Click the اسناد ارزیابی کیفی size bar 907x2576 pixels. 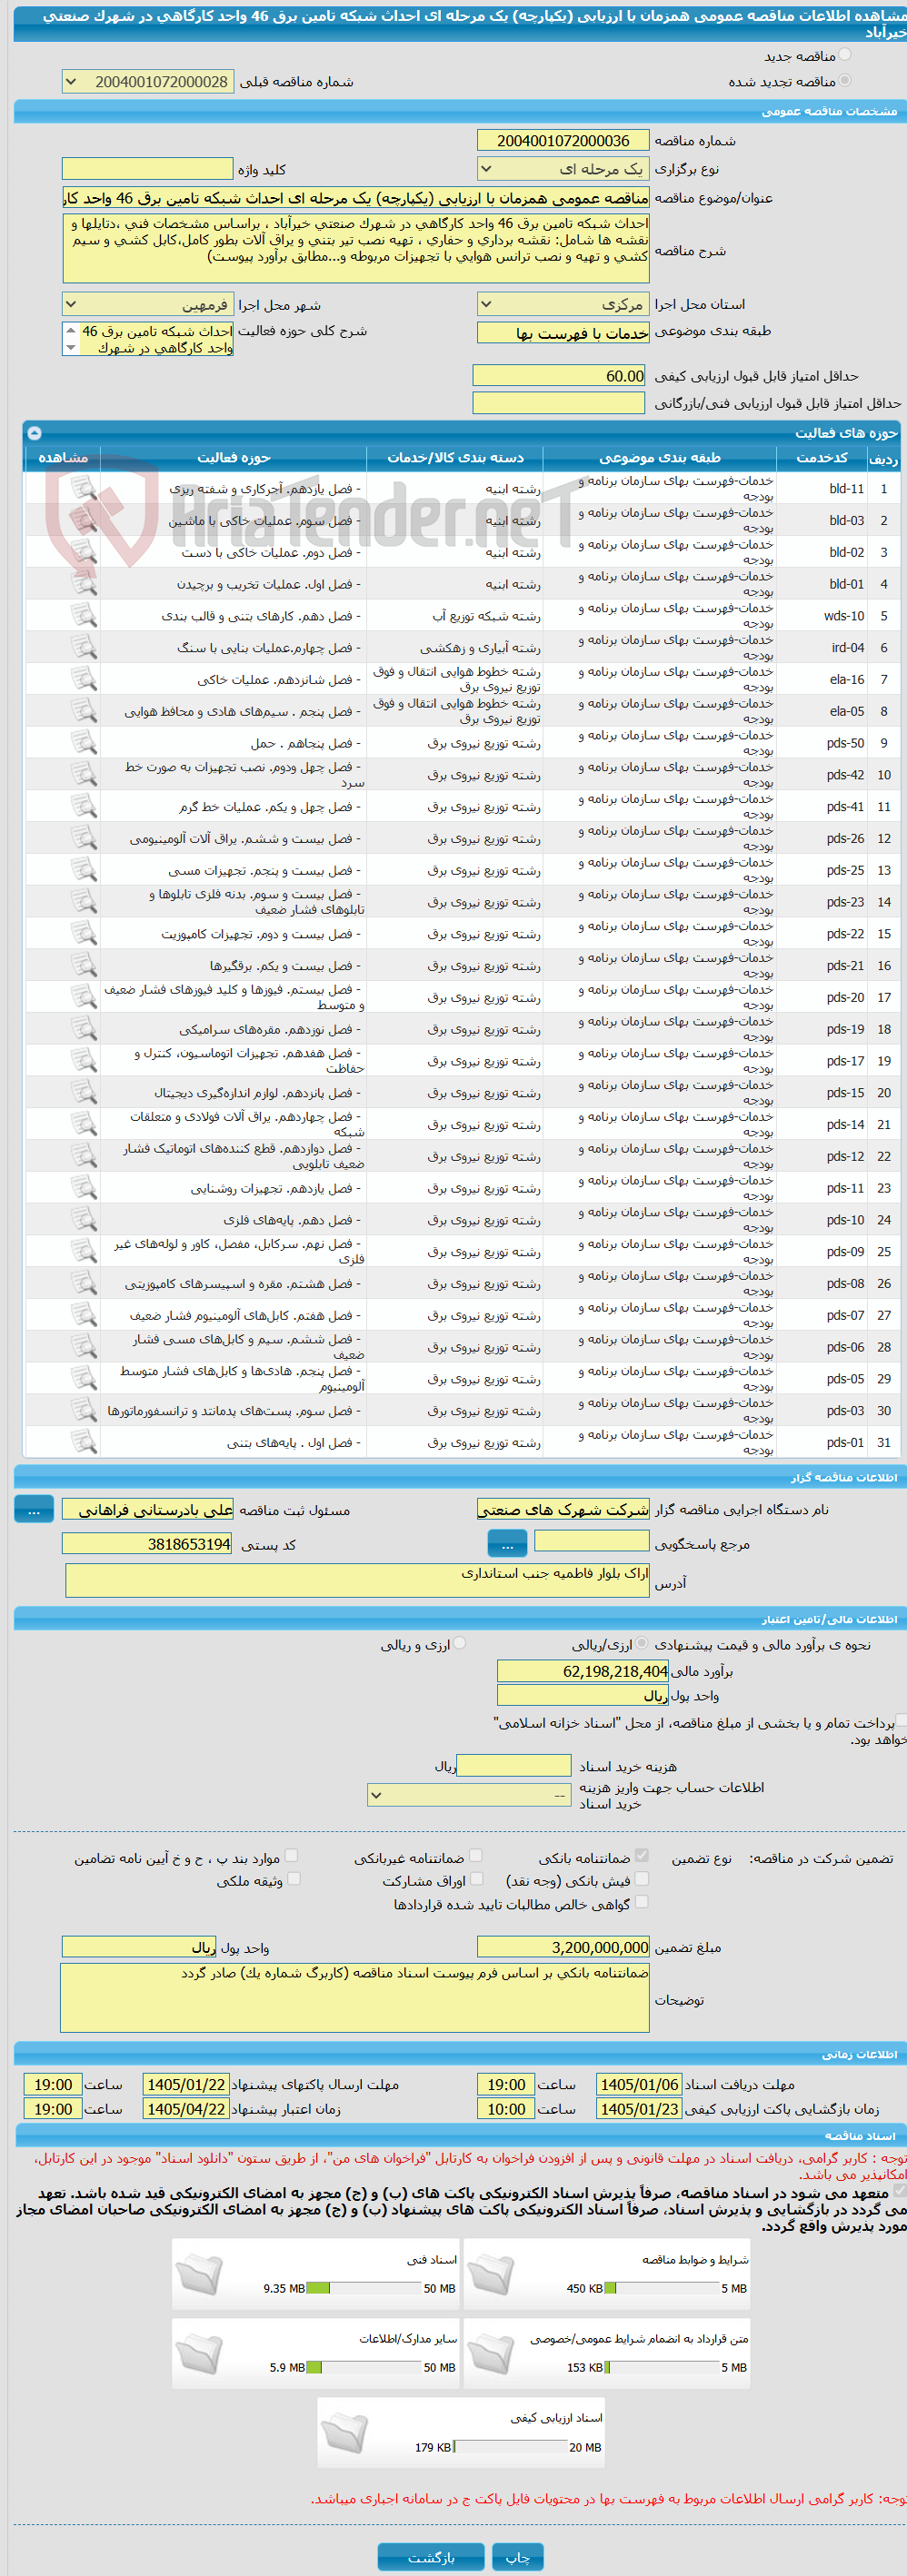tap(510, 2447)
